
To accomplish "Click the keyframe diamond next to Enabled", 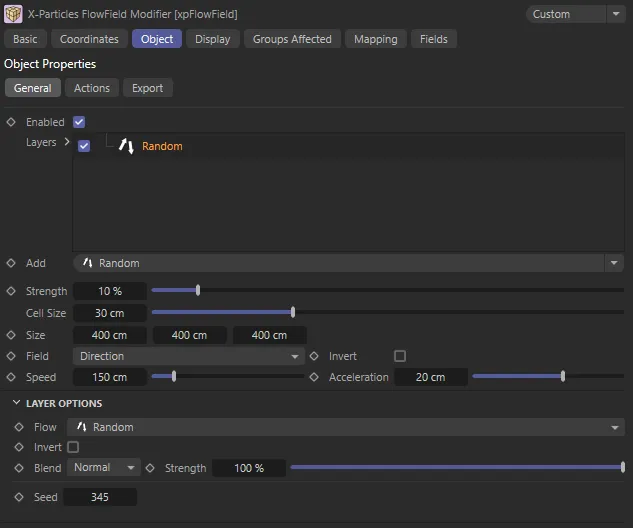I will pyautogui.click(x=11, y=122).
